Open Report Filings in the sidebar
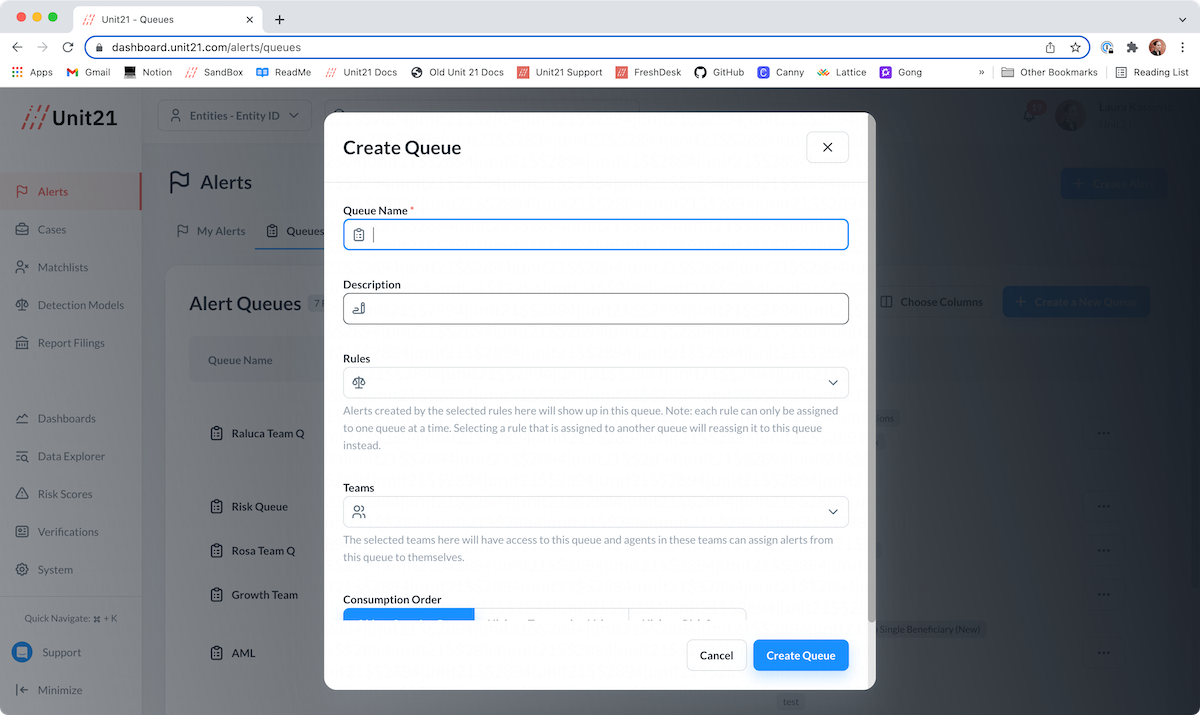Screen dimensions: 1200x715 (x=70, y=343)
